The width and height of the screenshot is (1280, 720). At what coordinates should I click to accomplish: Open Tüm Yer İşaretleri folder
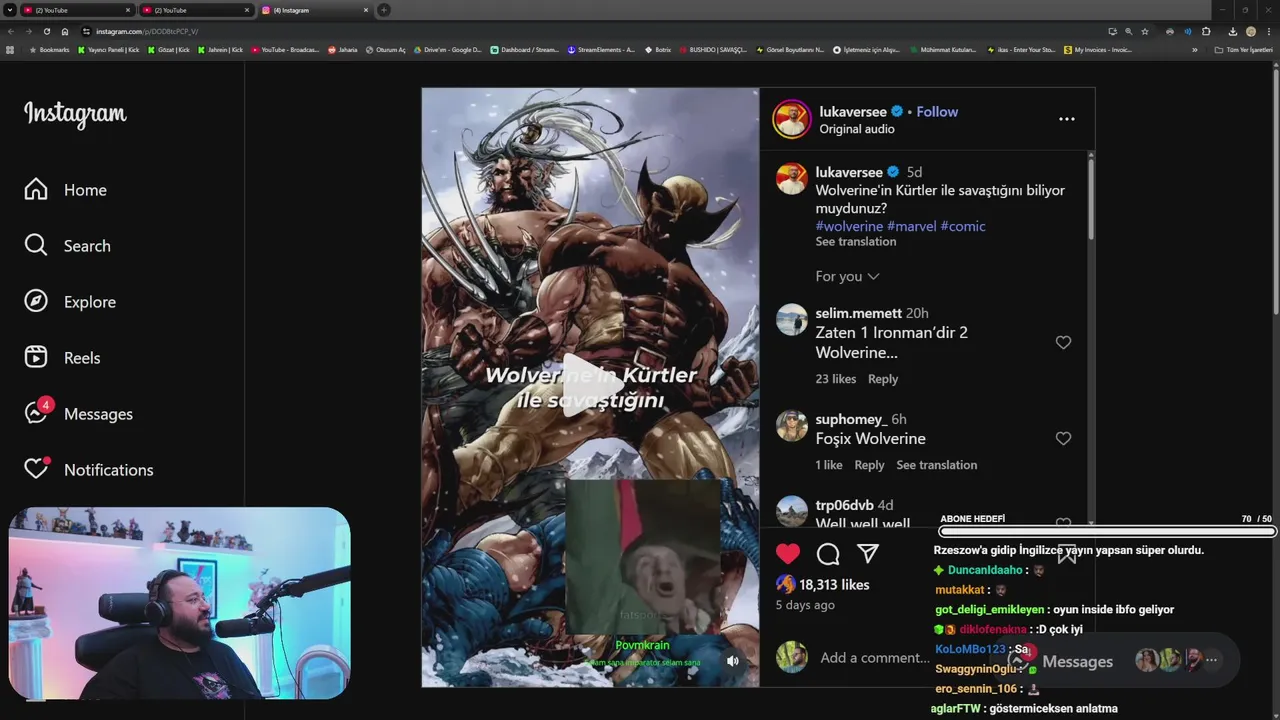[x=1243, y=50]
